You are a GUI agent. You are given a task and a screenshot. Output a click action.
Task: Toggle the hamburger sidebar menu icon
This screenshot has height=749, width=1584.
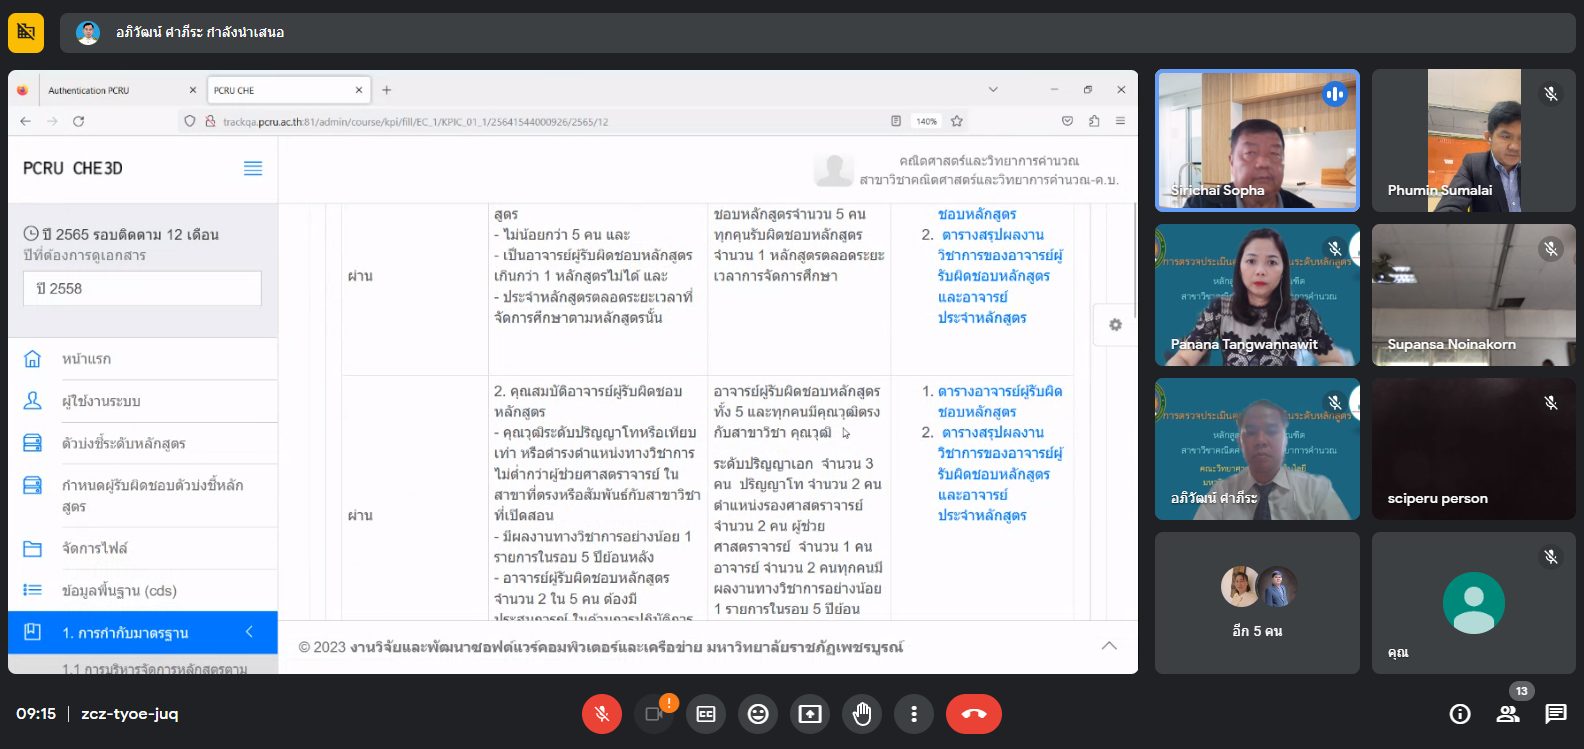pos(253,168)
